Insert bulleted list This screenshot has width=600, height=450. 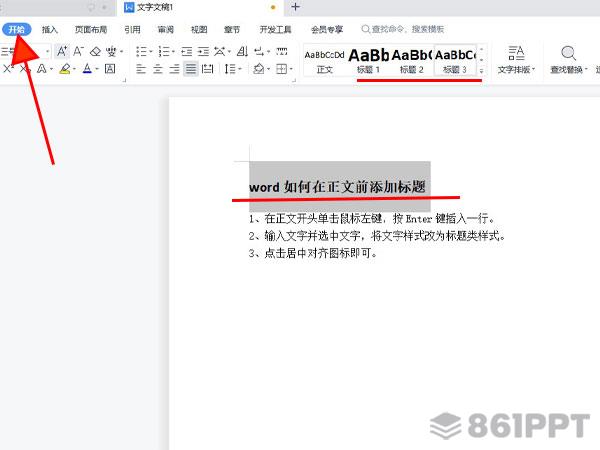click(141, 51)
